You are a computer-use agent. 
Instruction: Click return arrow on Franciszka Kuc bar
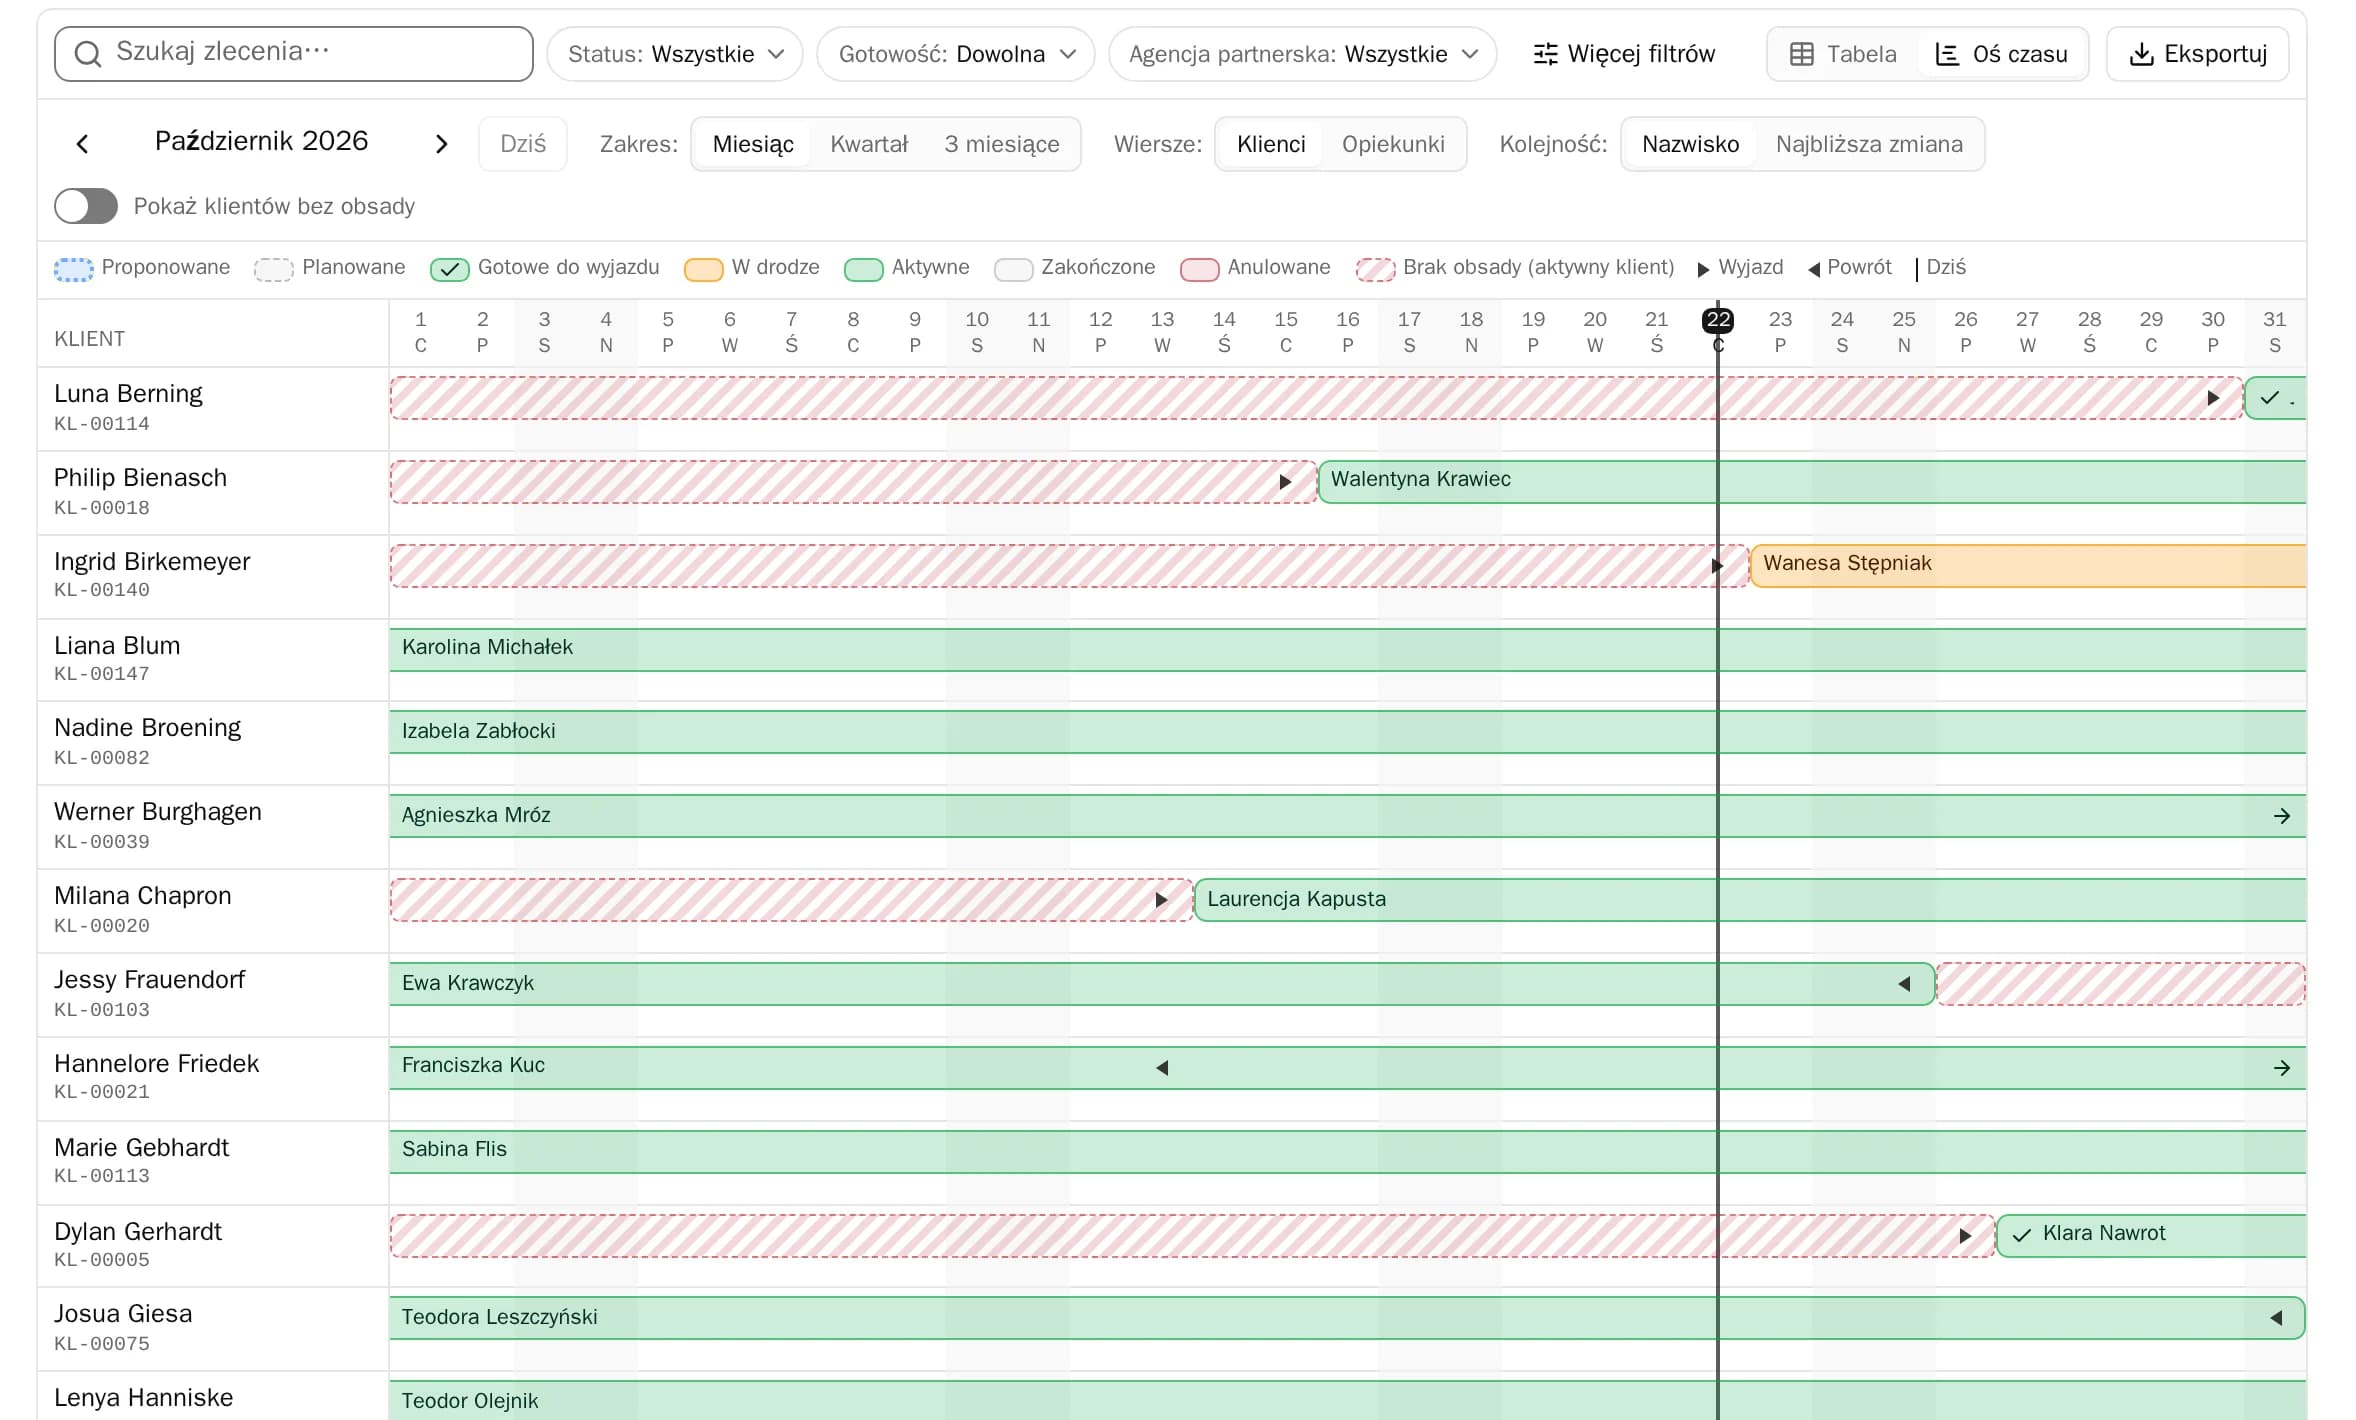pos(1162,1068)
